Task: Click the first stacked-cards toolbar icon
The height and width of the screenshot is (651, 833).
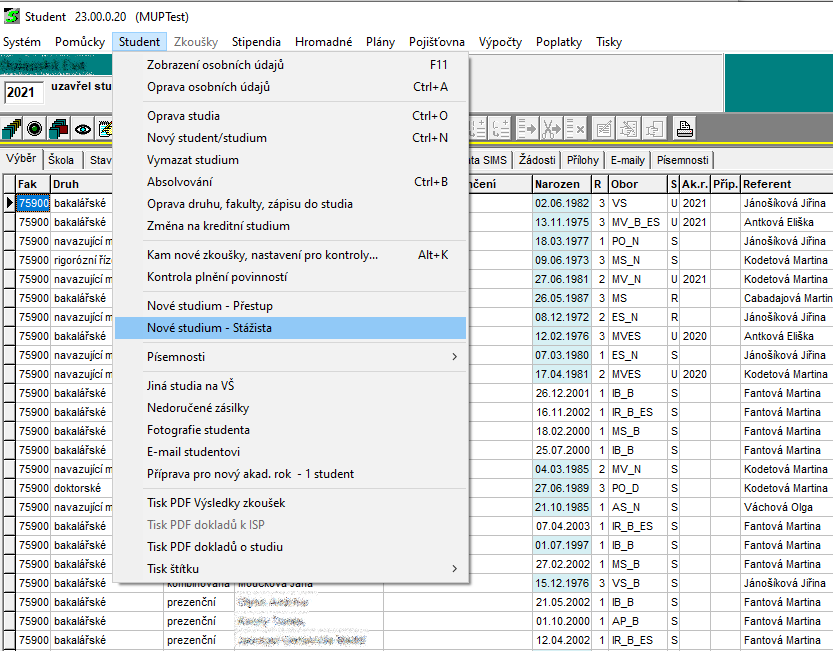Action: click(x=12, y=129)
